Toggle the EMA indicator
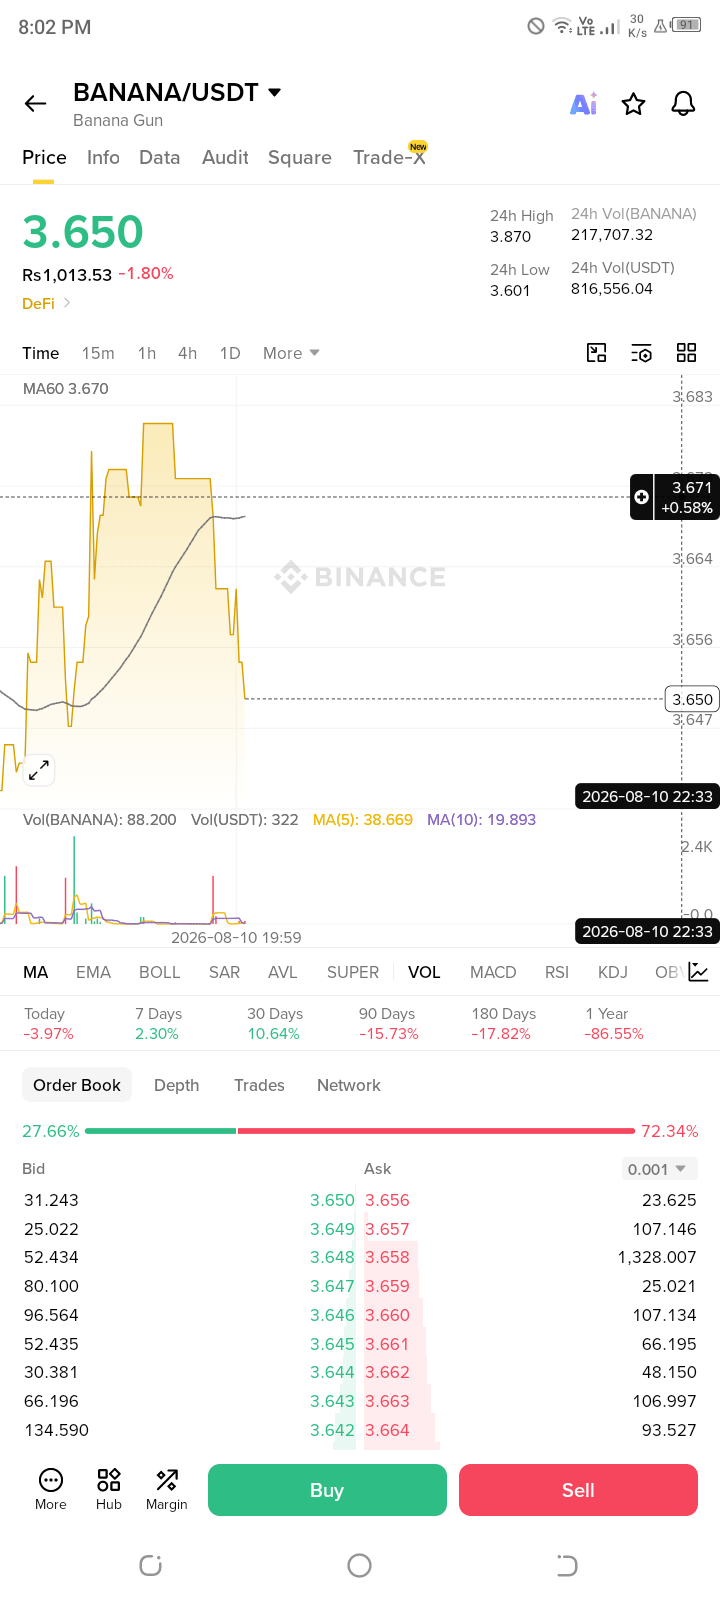 click(x=93, y=972)
